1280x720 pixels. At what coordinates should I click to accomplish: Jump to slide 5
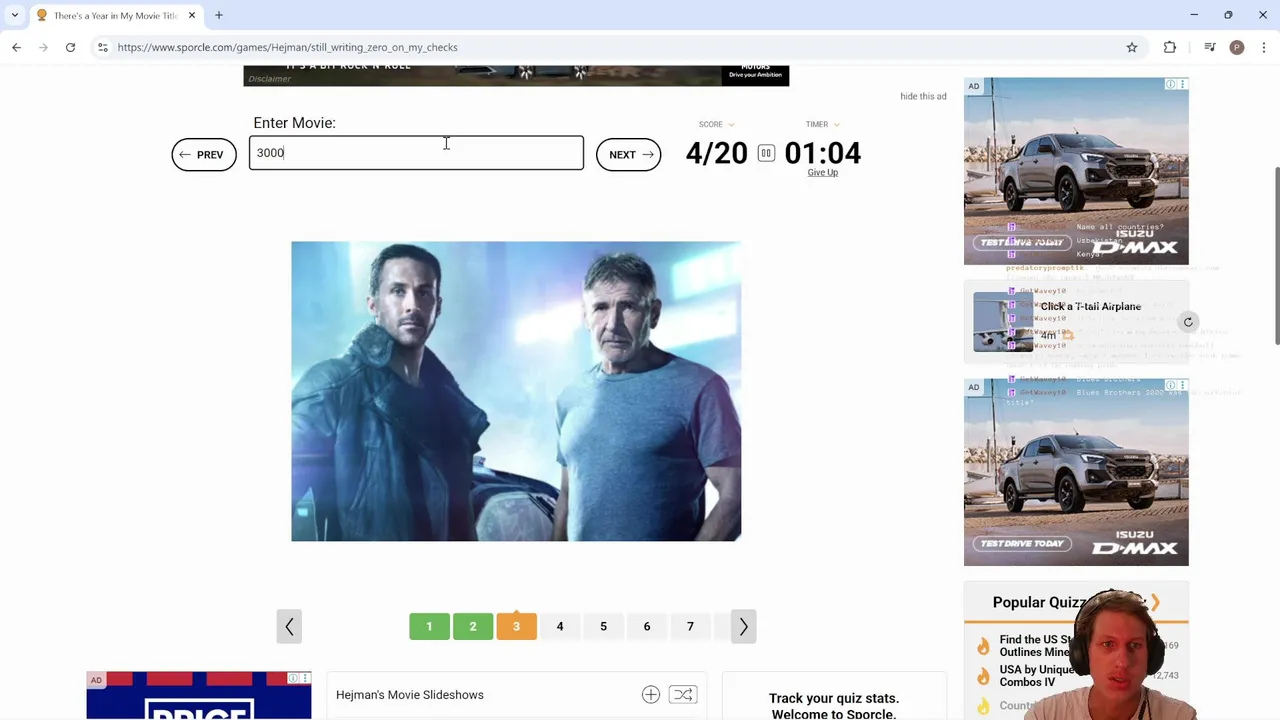[x=603, y=626]
